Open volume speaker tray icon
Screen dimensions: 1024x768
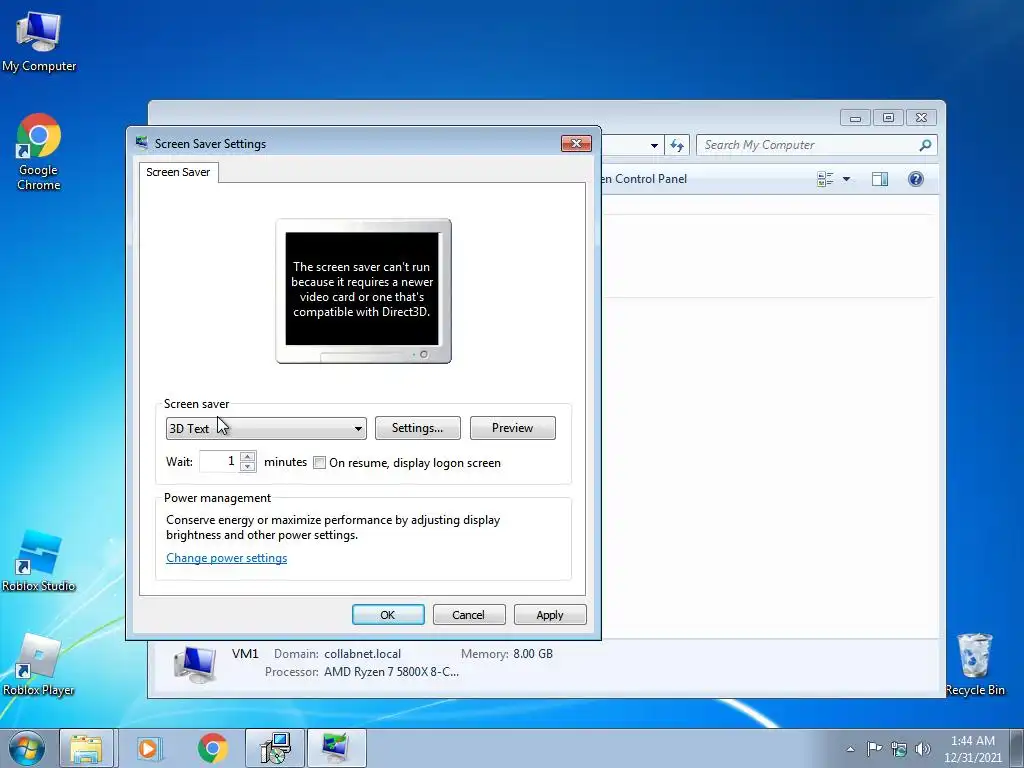point(923,748)
